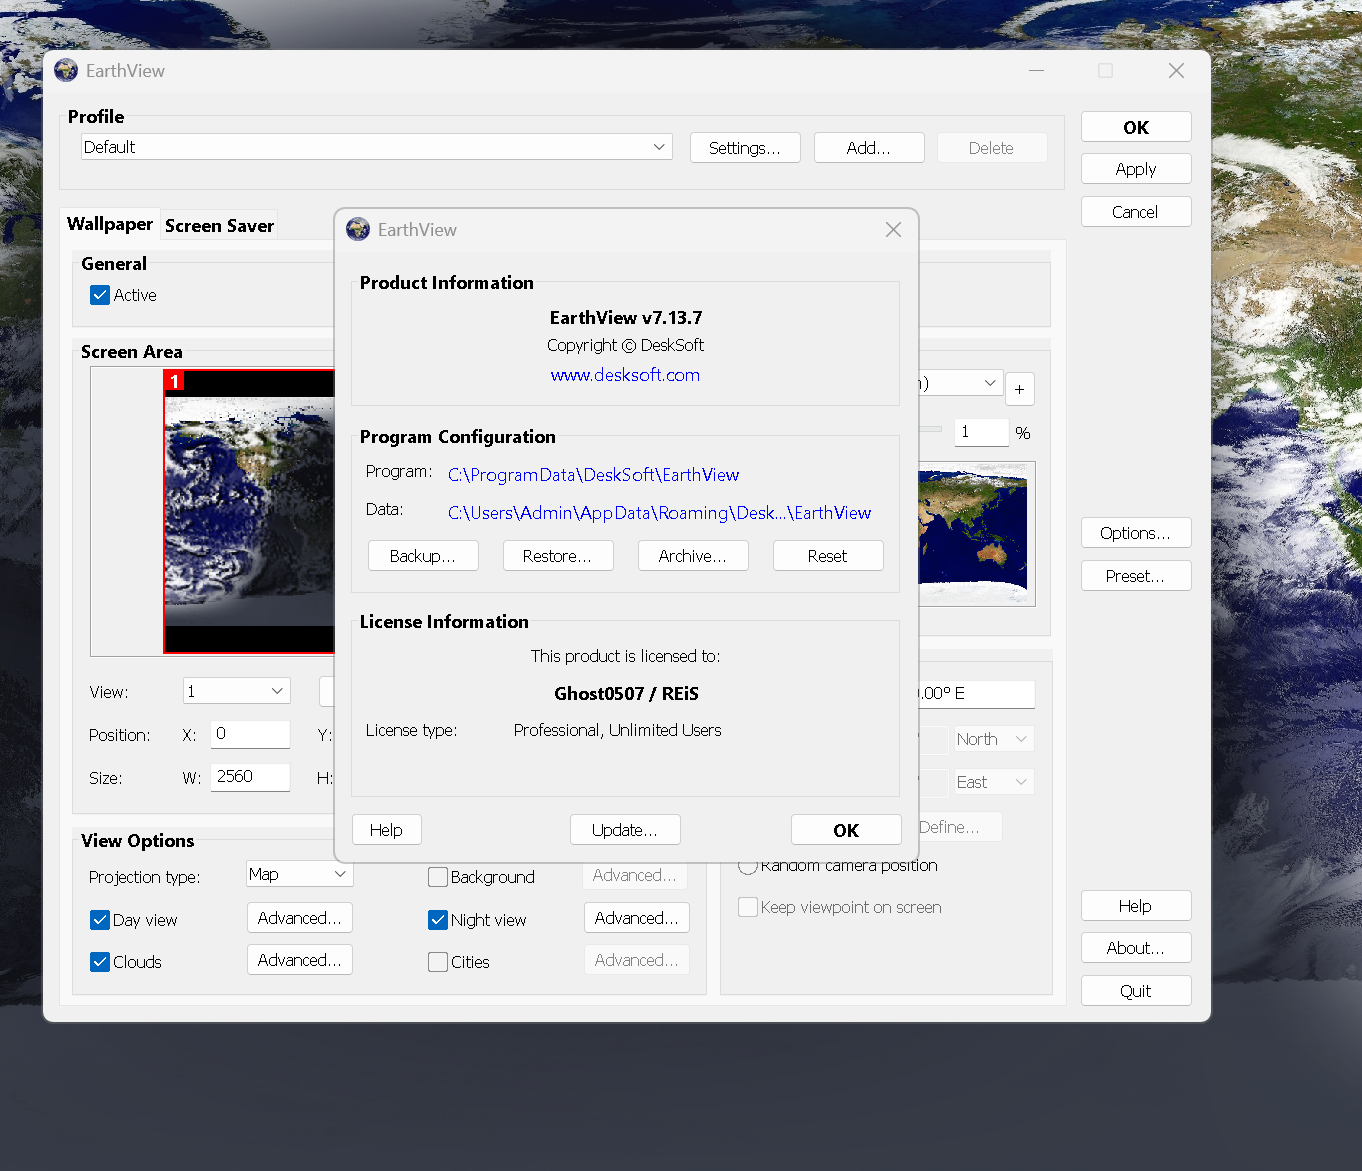Click the Define... button
The height and width of the screenshot is (1171, 1362).
959,827
